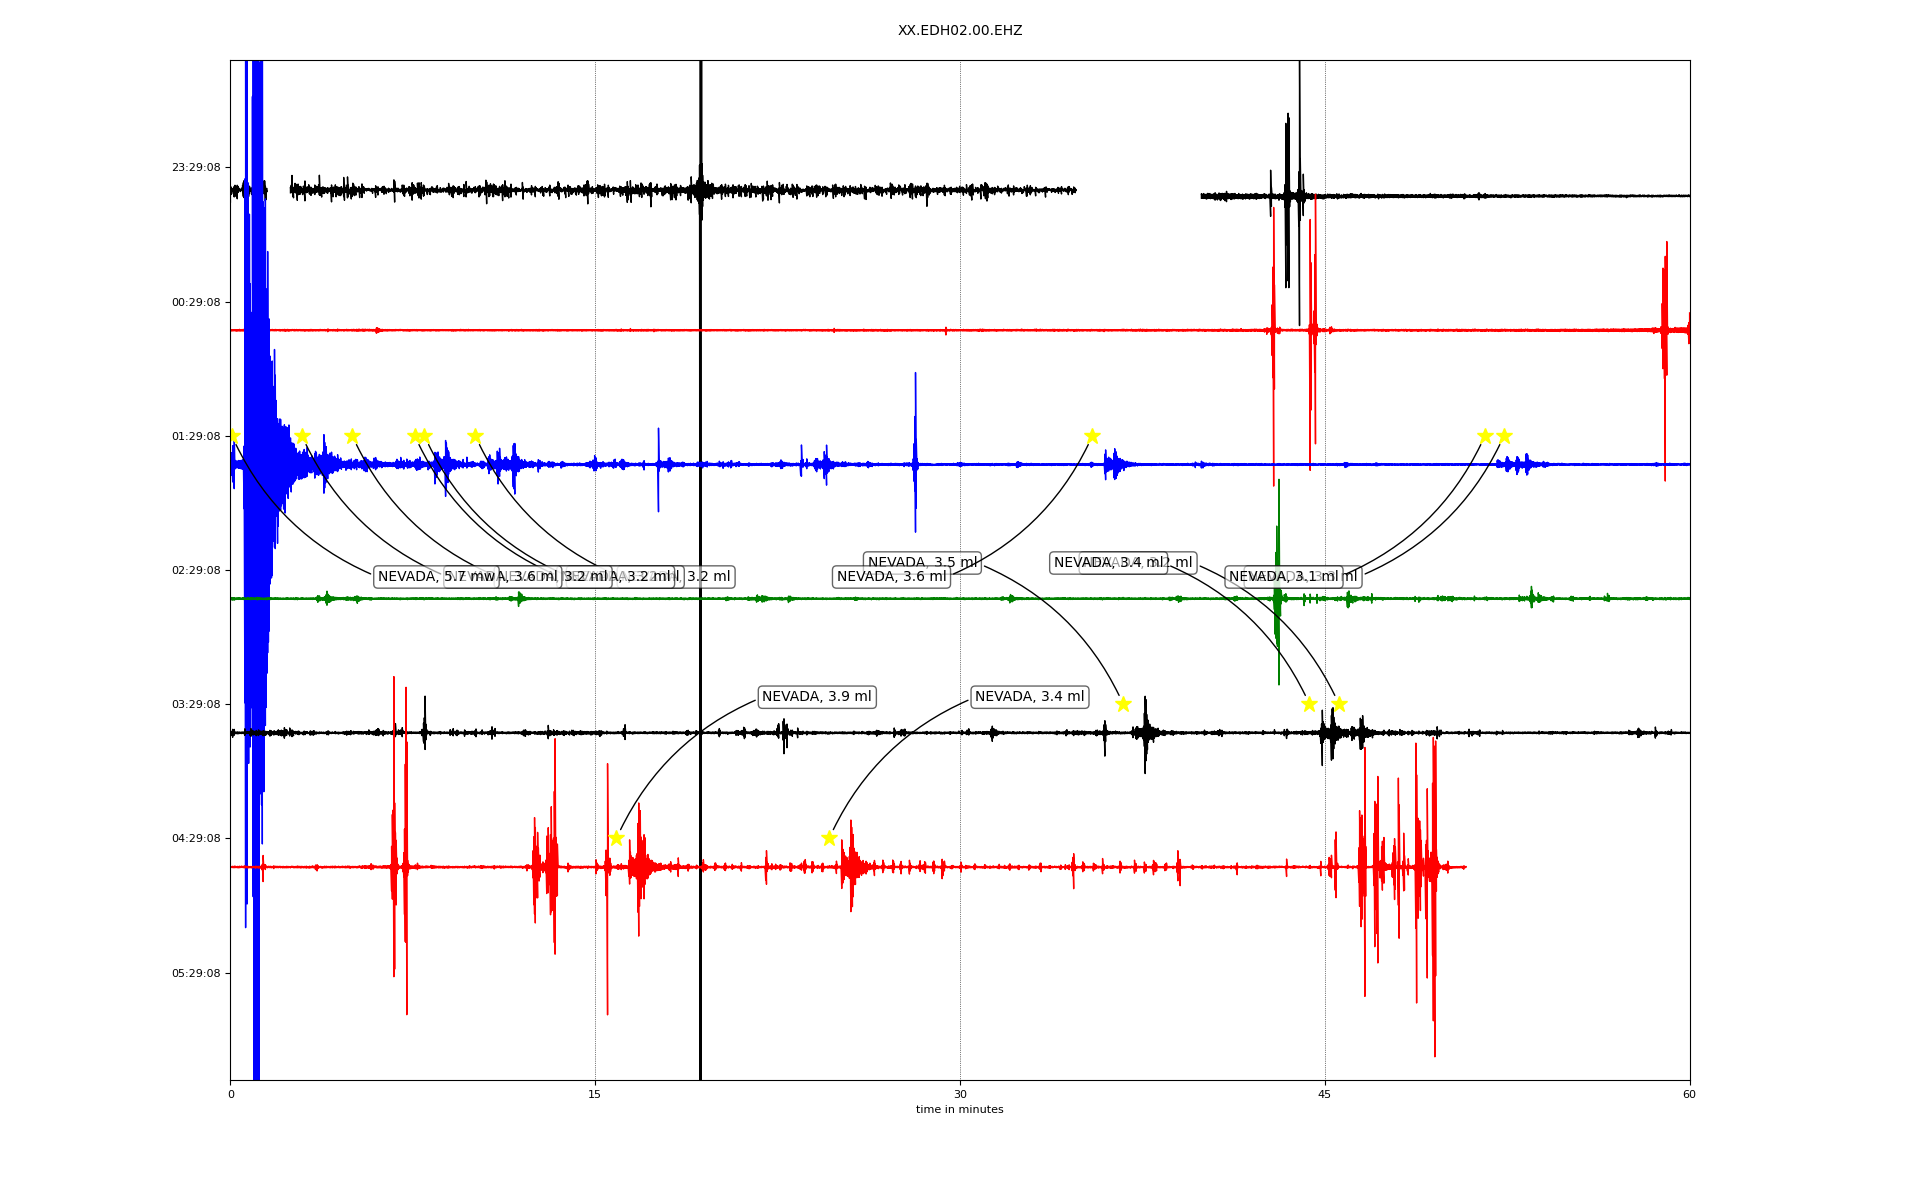1920x1200 pixels.
Task: Click the 45 tick on the time axis
Action: [1325, 1094]
